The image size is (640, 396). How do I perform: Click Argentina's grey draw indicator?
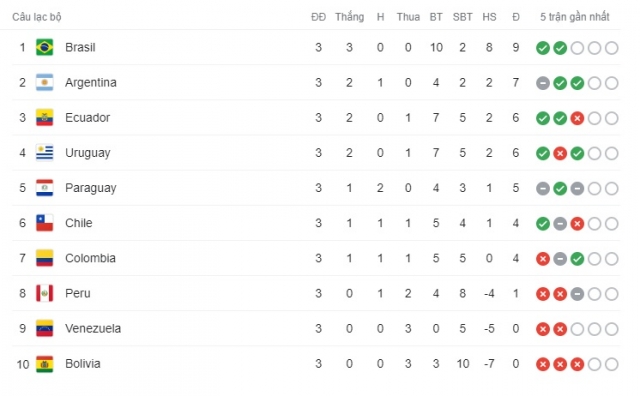(x=543, y=83)
